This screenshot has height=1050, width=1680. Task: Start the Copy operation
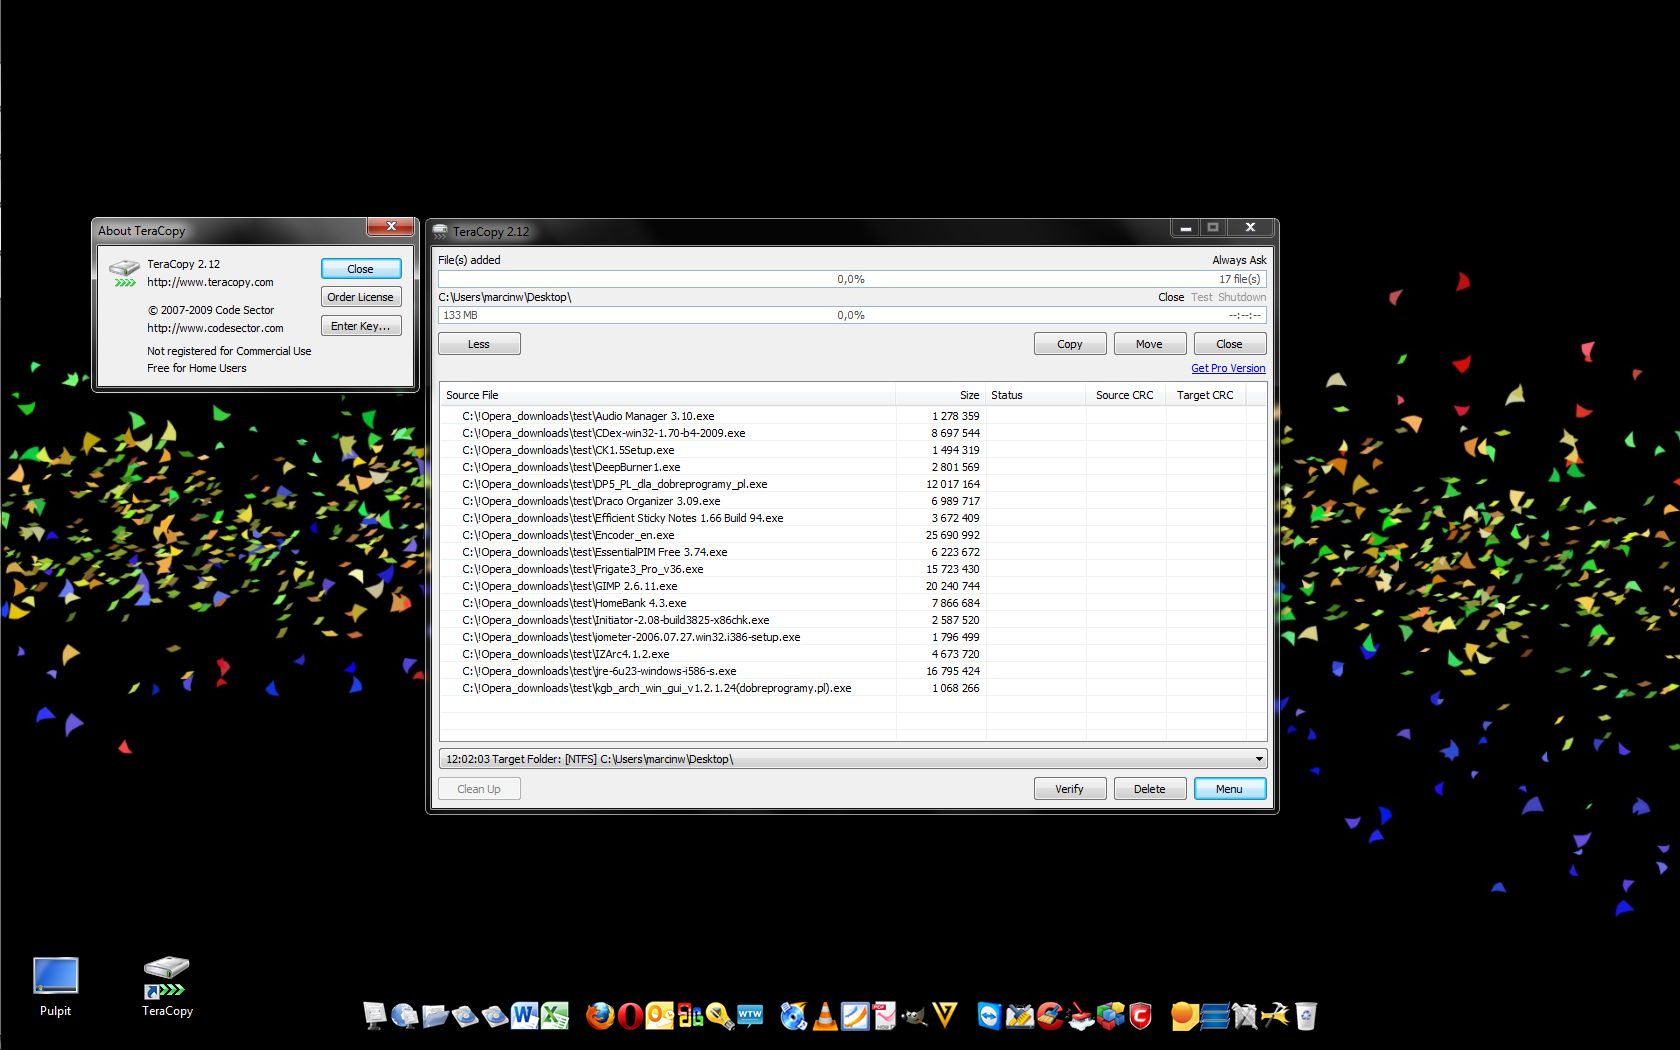click(x=1070, y=344)
